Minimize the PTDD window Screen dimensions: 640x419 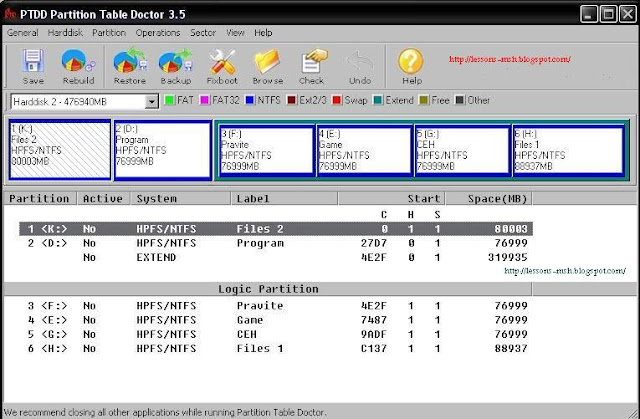coord(588,14)
